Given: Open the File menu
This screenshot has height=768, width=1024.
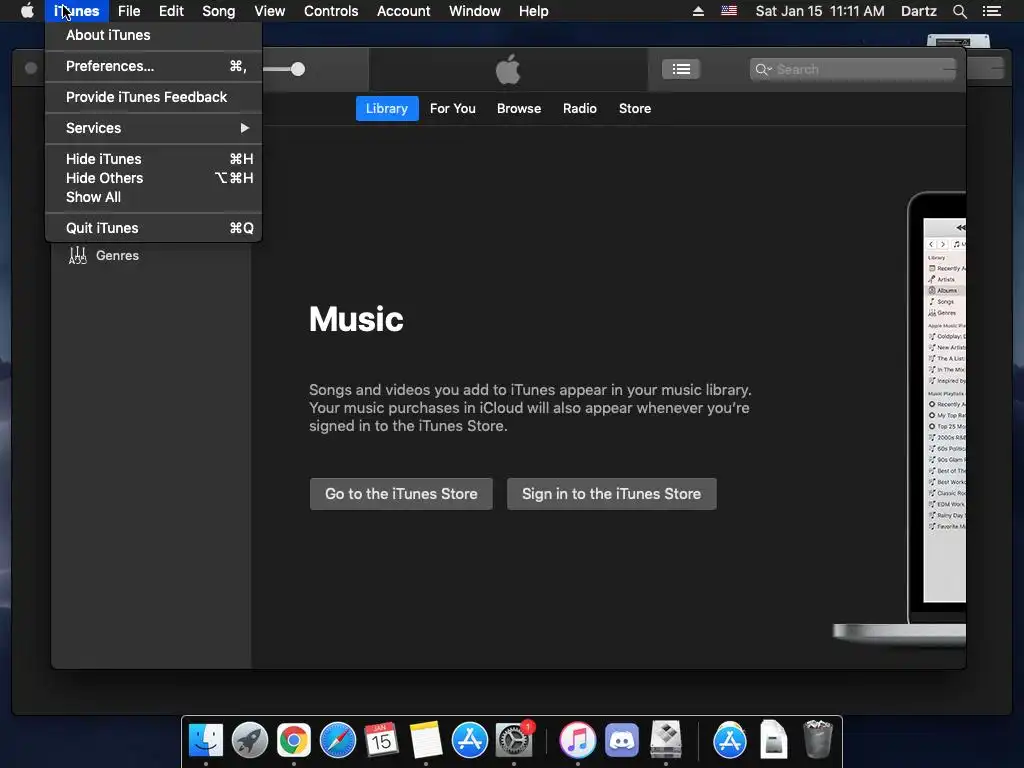Looking at the screenshot, I should point(129,11).
